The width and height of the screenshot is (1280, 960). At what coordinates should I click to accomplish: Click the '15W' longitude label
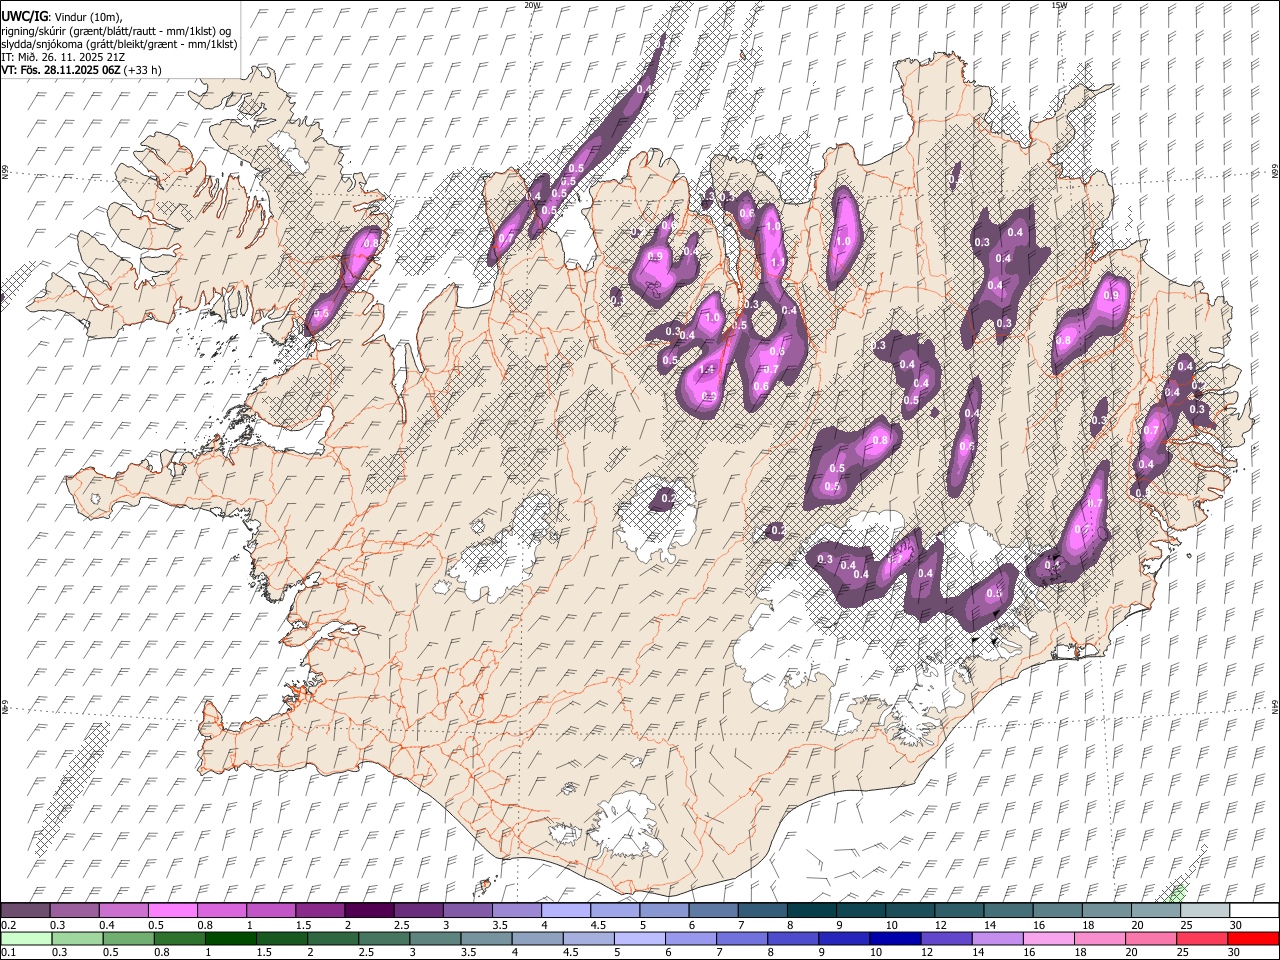[x=1059, y=5]
